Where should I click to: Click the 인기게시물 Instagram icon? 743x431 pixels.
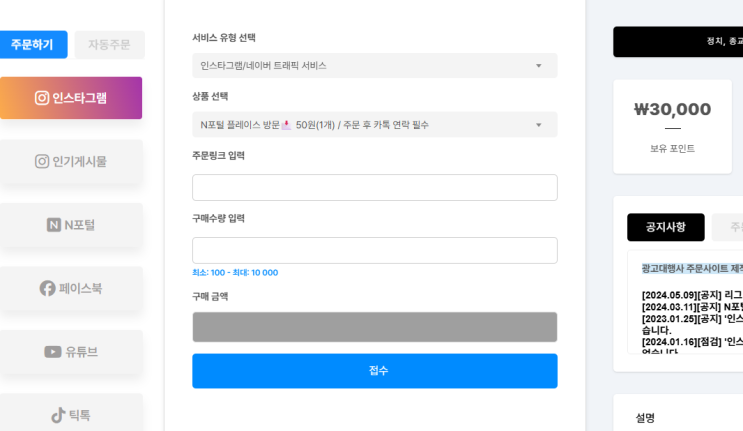coord(42,161)
